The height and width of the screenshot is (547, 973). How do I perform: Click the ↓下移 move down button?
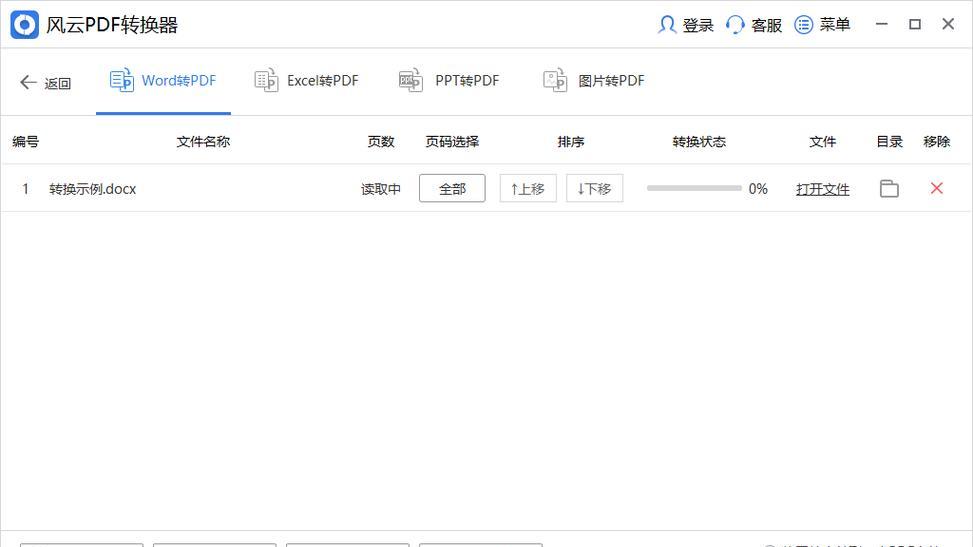pyautogui.click(x=594, y=188)
